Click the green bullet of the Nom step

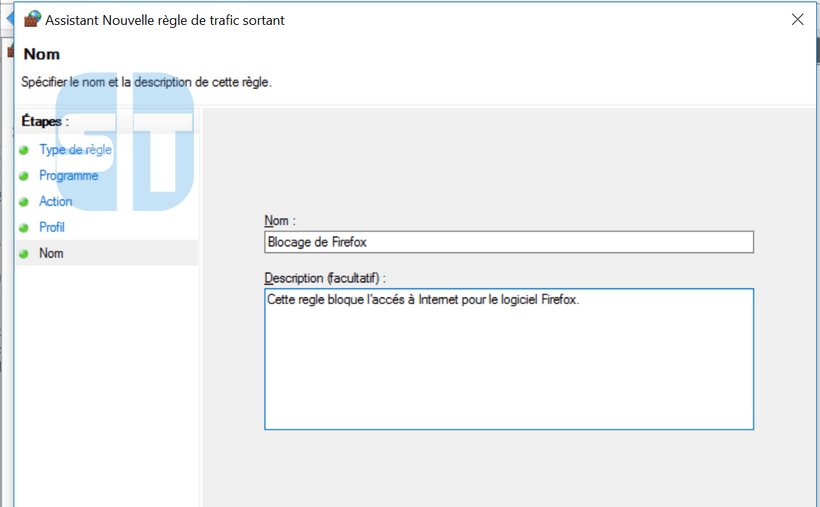click(24, 254)
